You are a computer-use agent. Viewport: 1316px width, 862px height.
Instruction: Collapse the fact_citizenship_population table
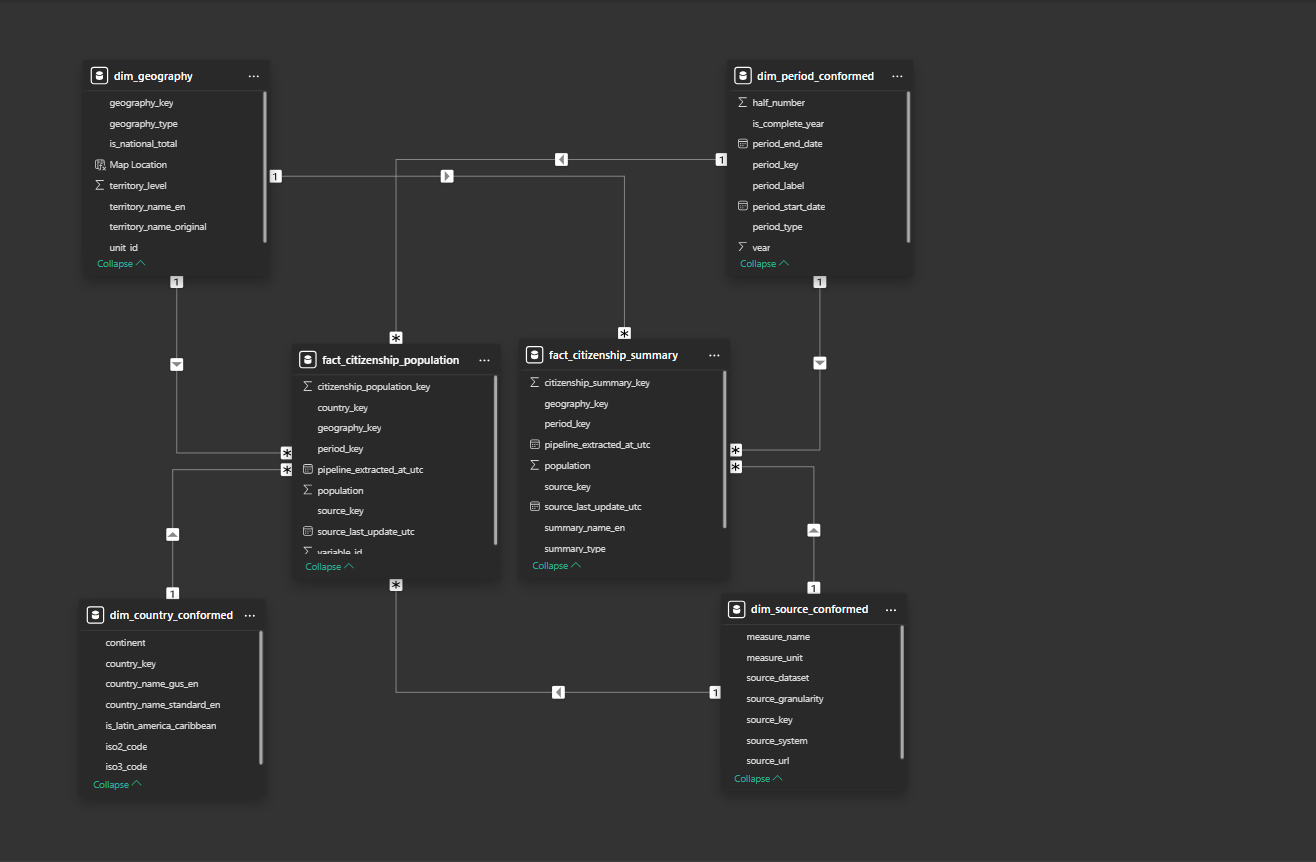[329, 567]
